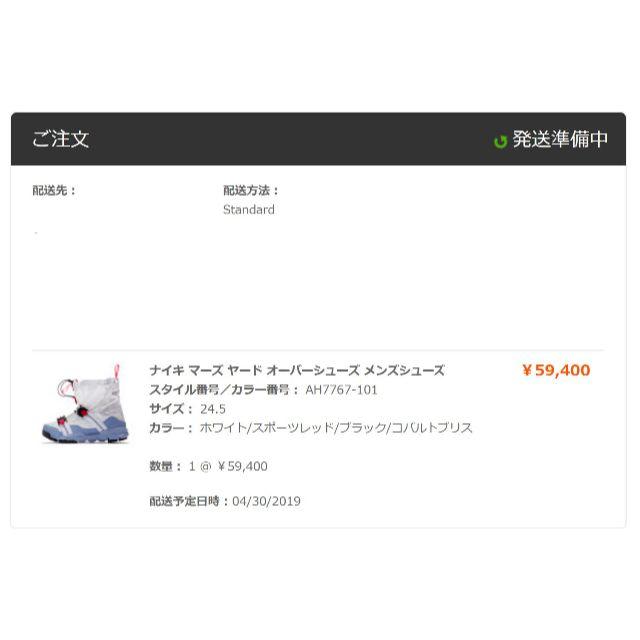Click the サイズ label
Viewport: 640px width, 640px height.
[x=171, y=409]
